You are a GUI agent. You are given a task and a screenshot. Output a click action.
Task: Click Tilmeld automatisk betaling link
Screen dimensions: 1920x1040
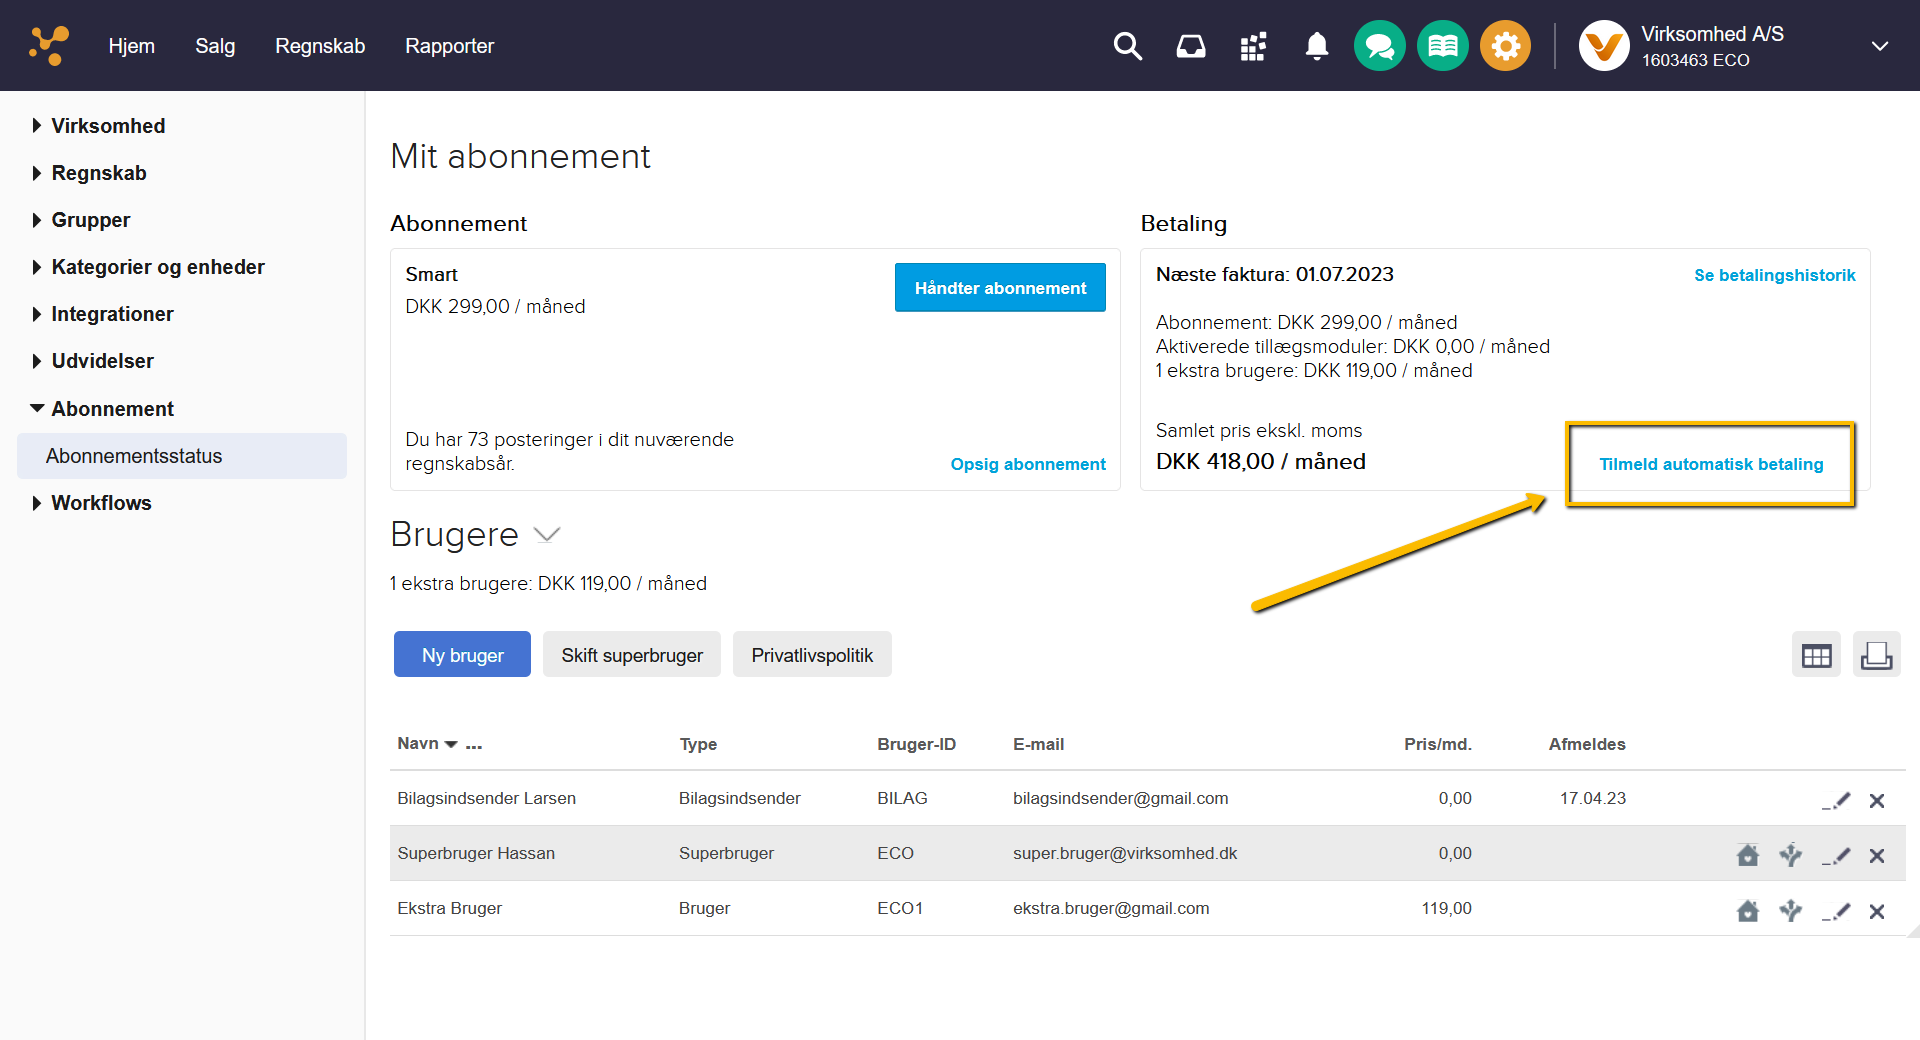point(1711,464)
